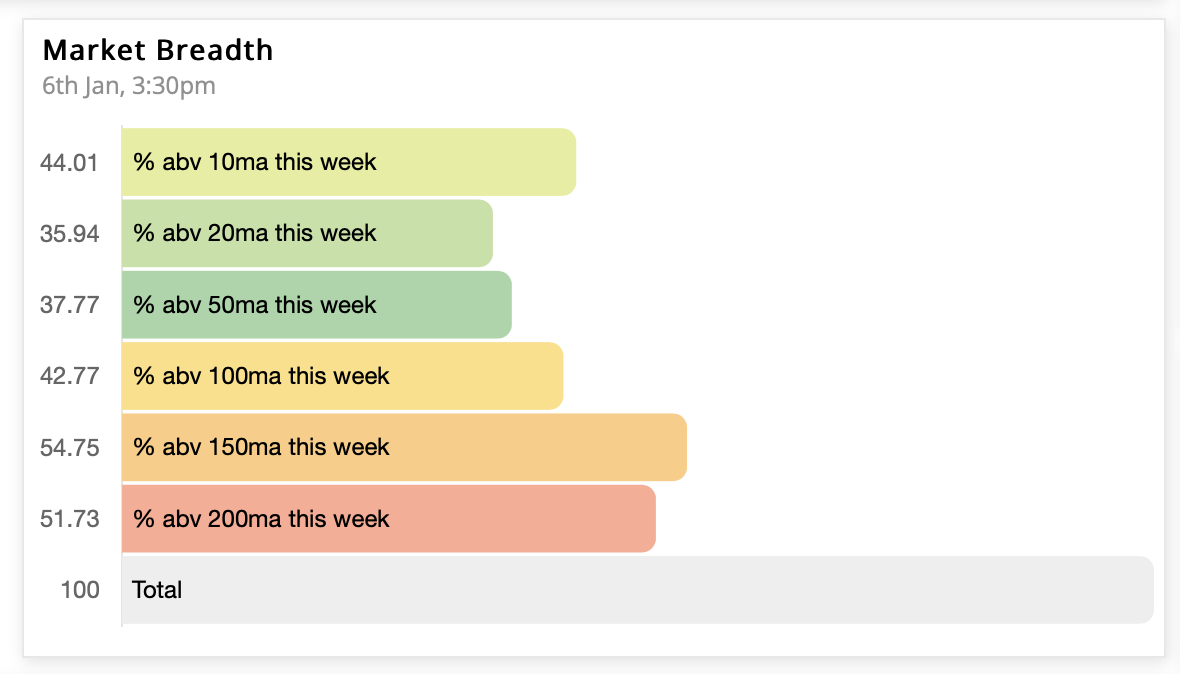Click the 42.77 value label

coord(69,376)
